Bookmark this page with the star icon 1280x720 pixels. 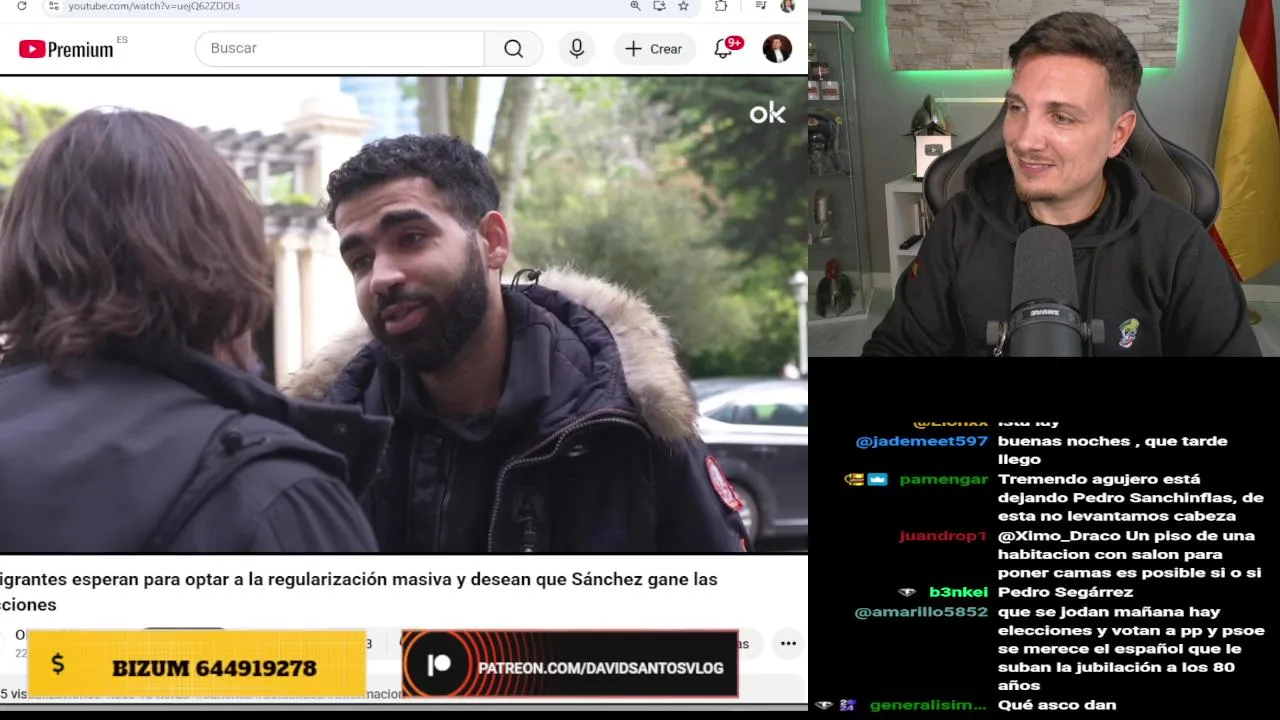pos(684,6)
